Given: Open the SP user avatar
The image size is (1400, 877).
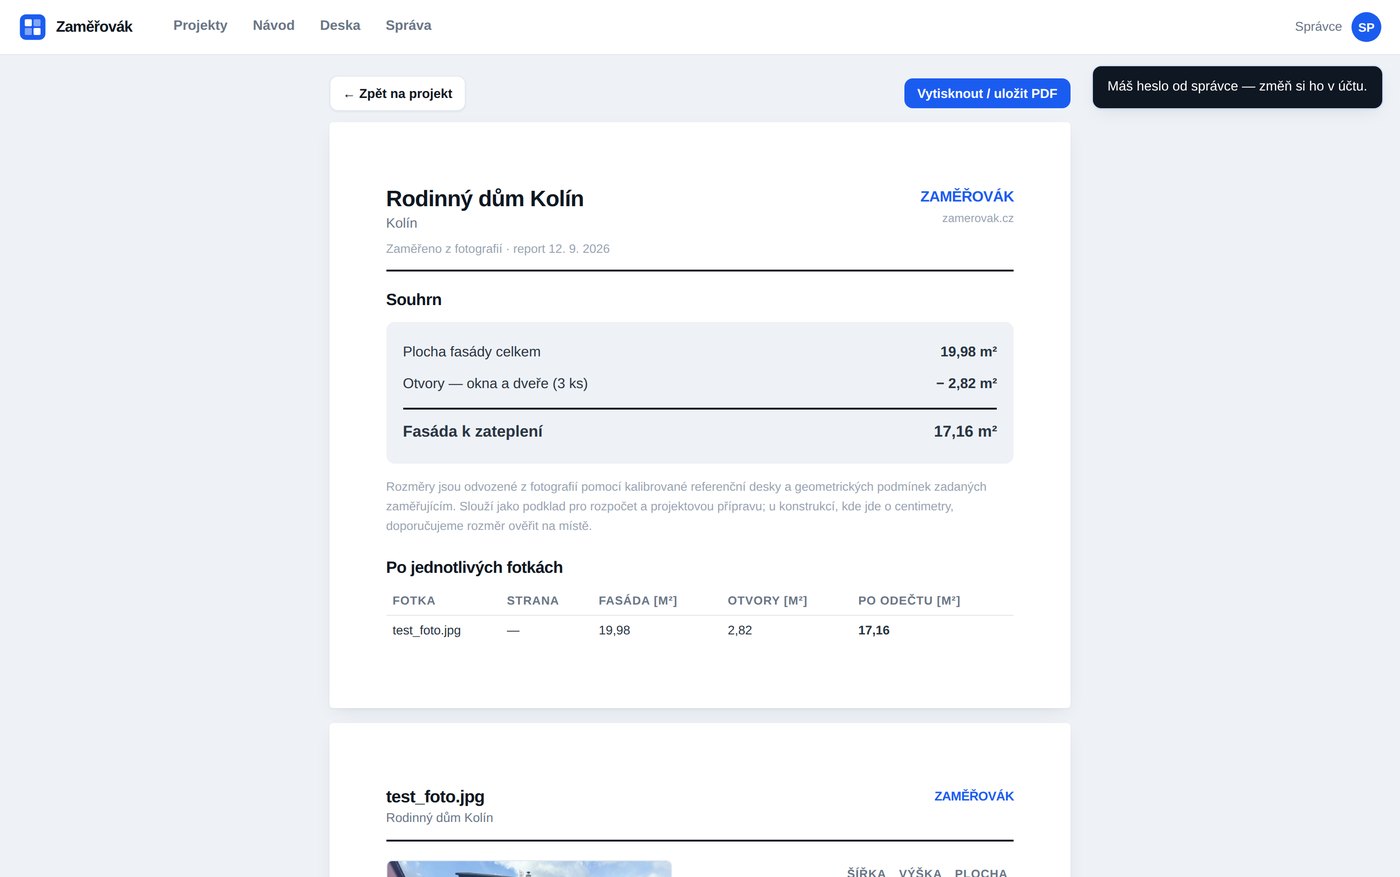Looking at the screenshot, I should [1366, 27].
